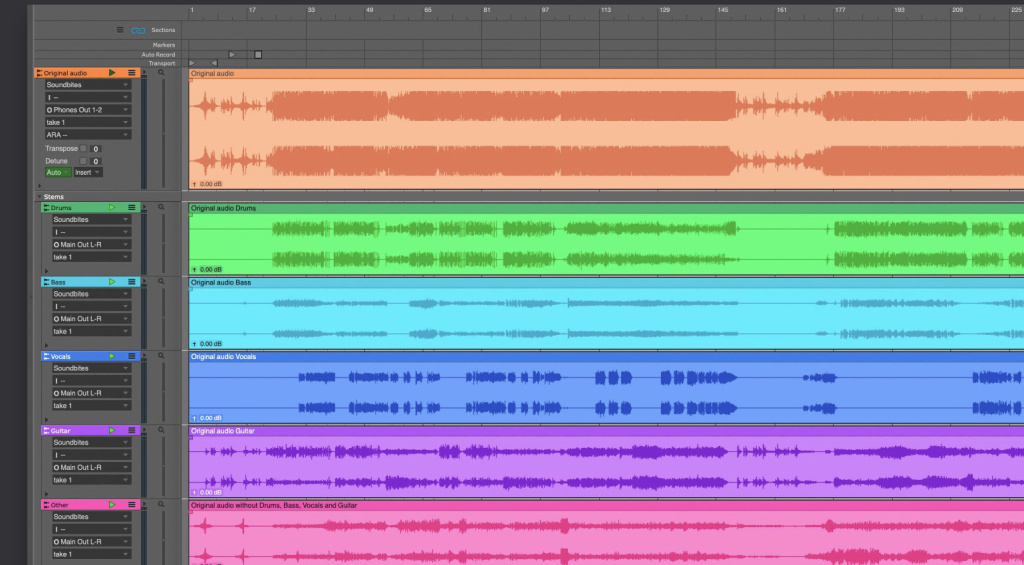Toggle play-enable on Original audio track
This screenshot has width=1024, height=565.
coord(112,73)
